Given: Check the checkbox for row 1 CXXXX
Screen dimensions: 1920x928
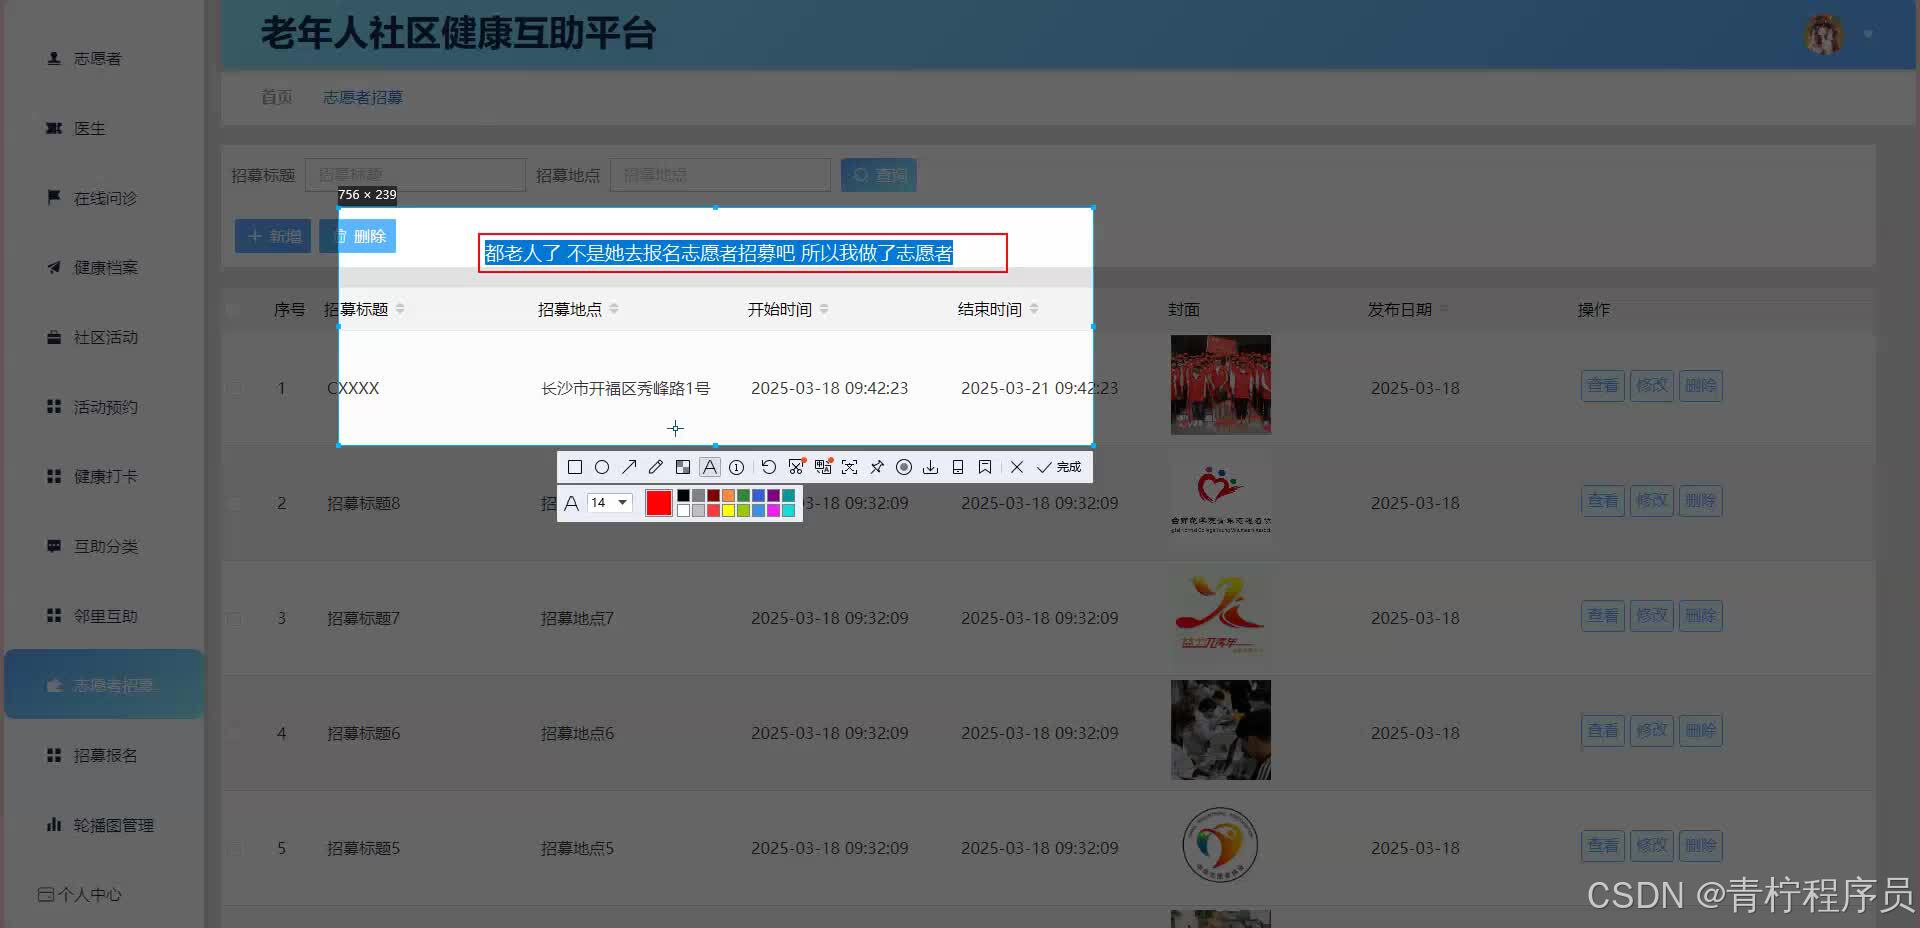Looking at the screenshot, I should pyautogui.click(x=235, y=388).
